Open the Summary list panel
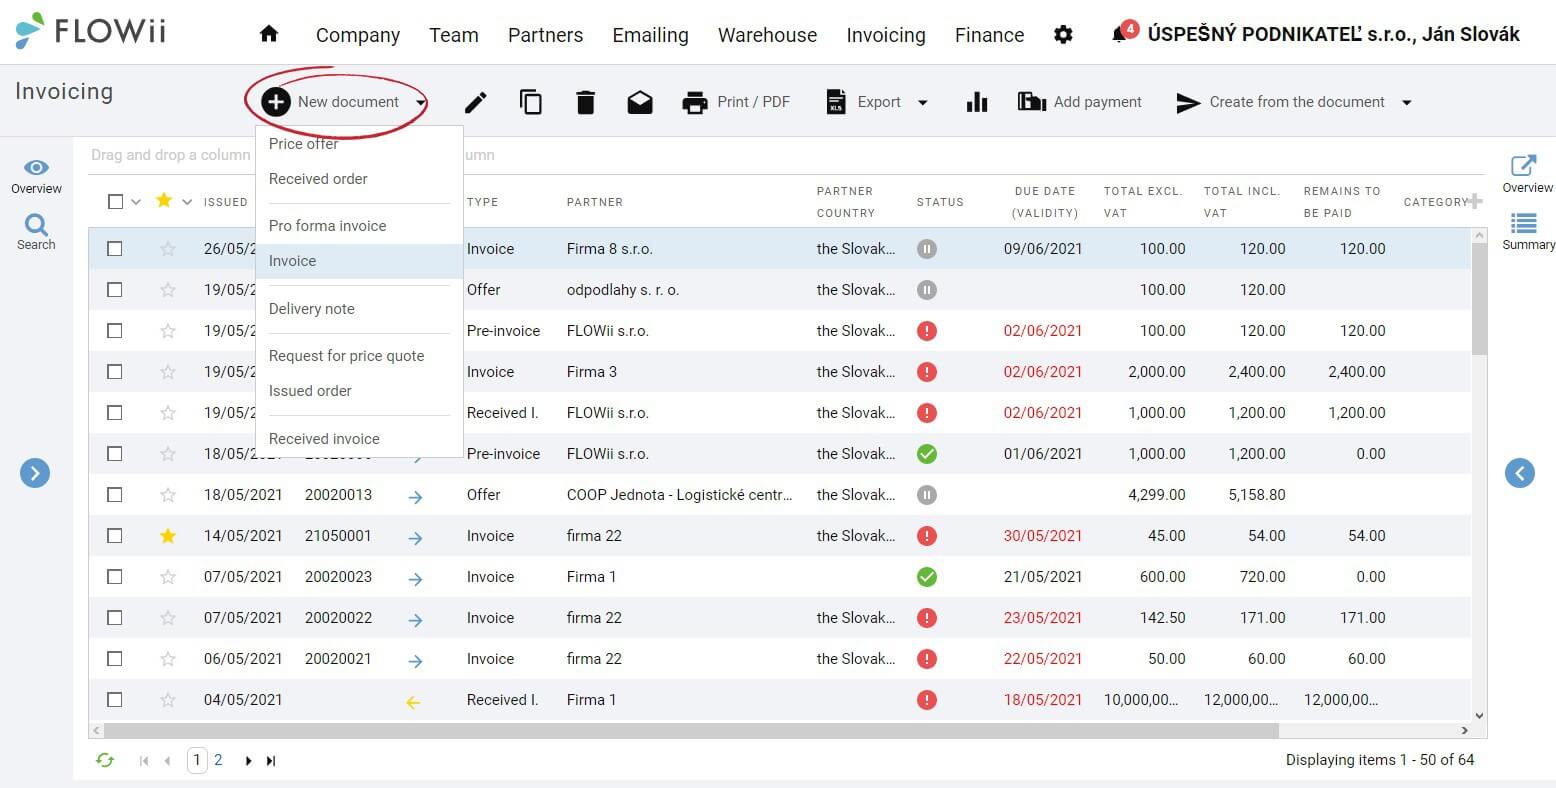 click(1527, 232)
